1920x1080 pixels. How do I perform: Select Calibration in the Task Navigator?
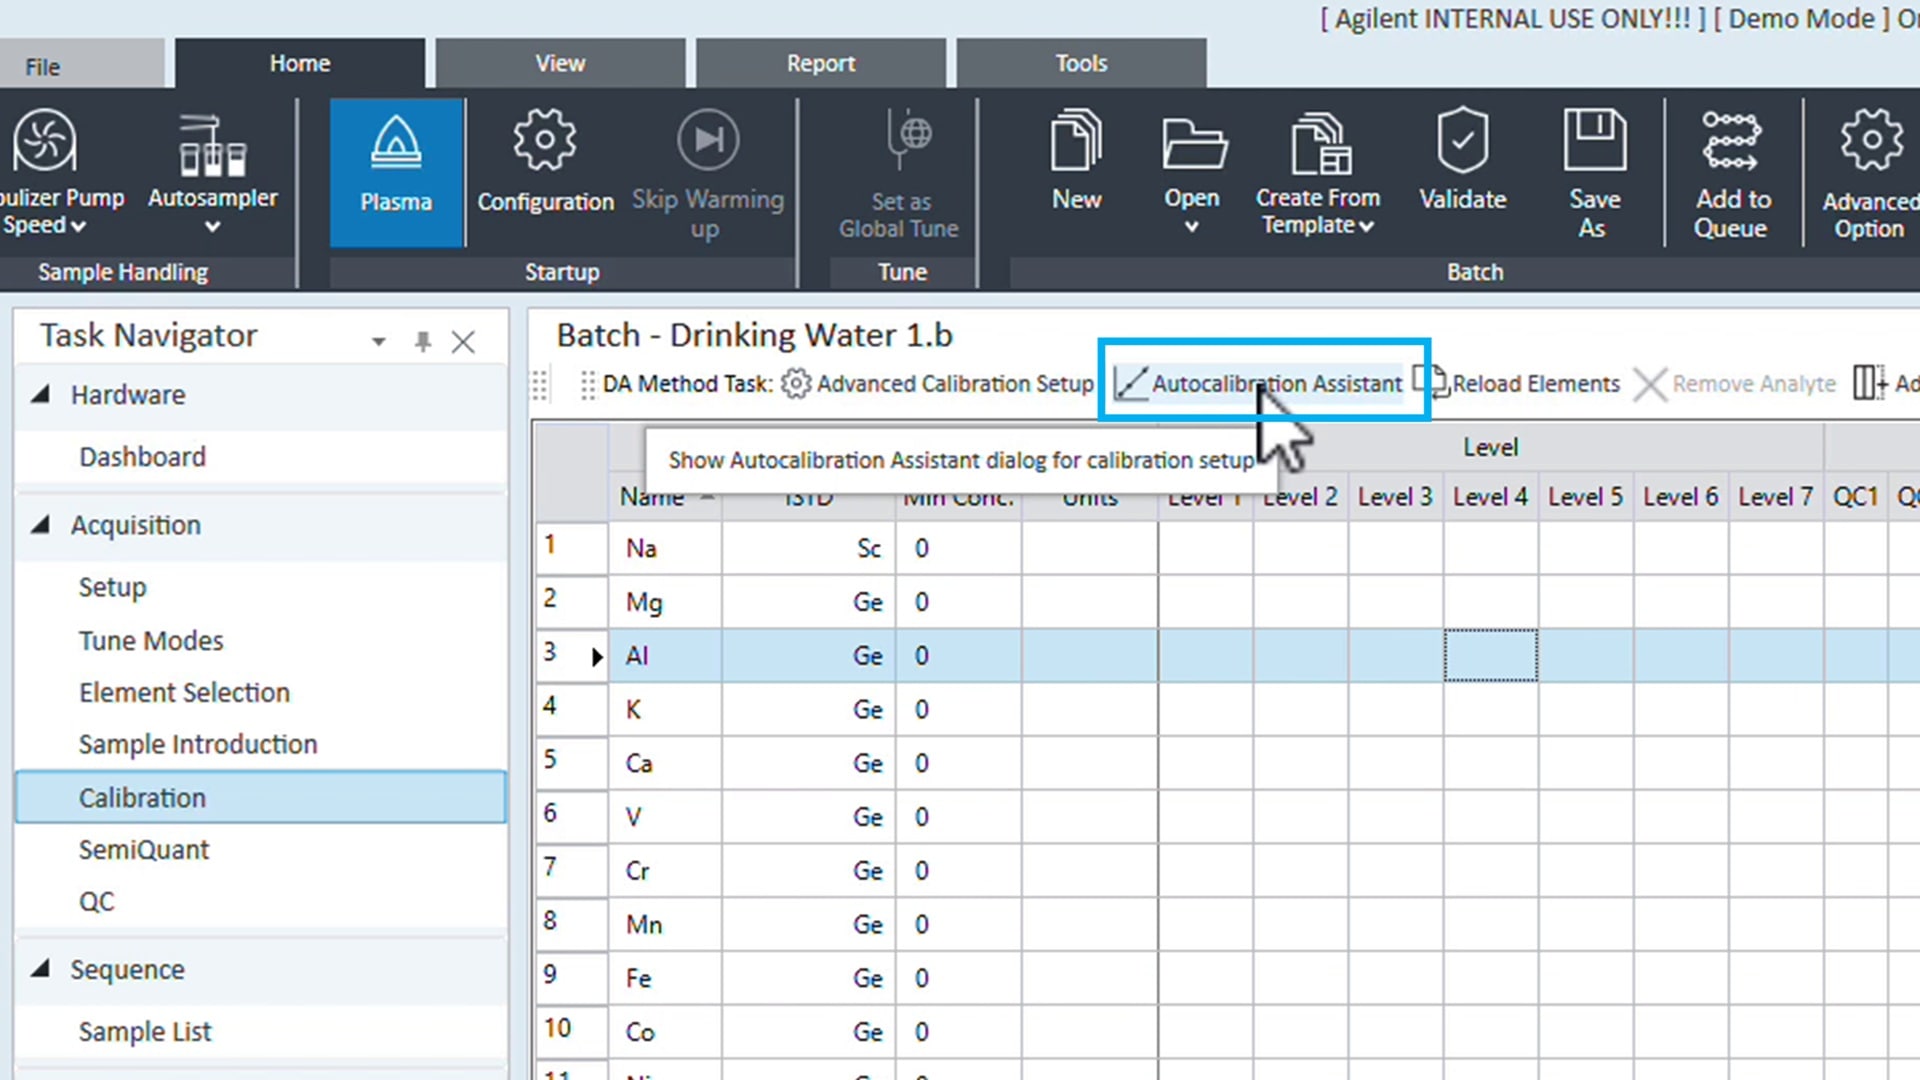[x=142, y=797]
